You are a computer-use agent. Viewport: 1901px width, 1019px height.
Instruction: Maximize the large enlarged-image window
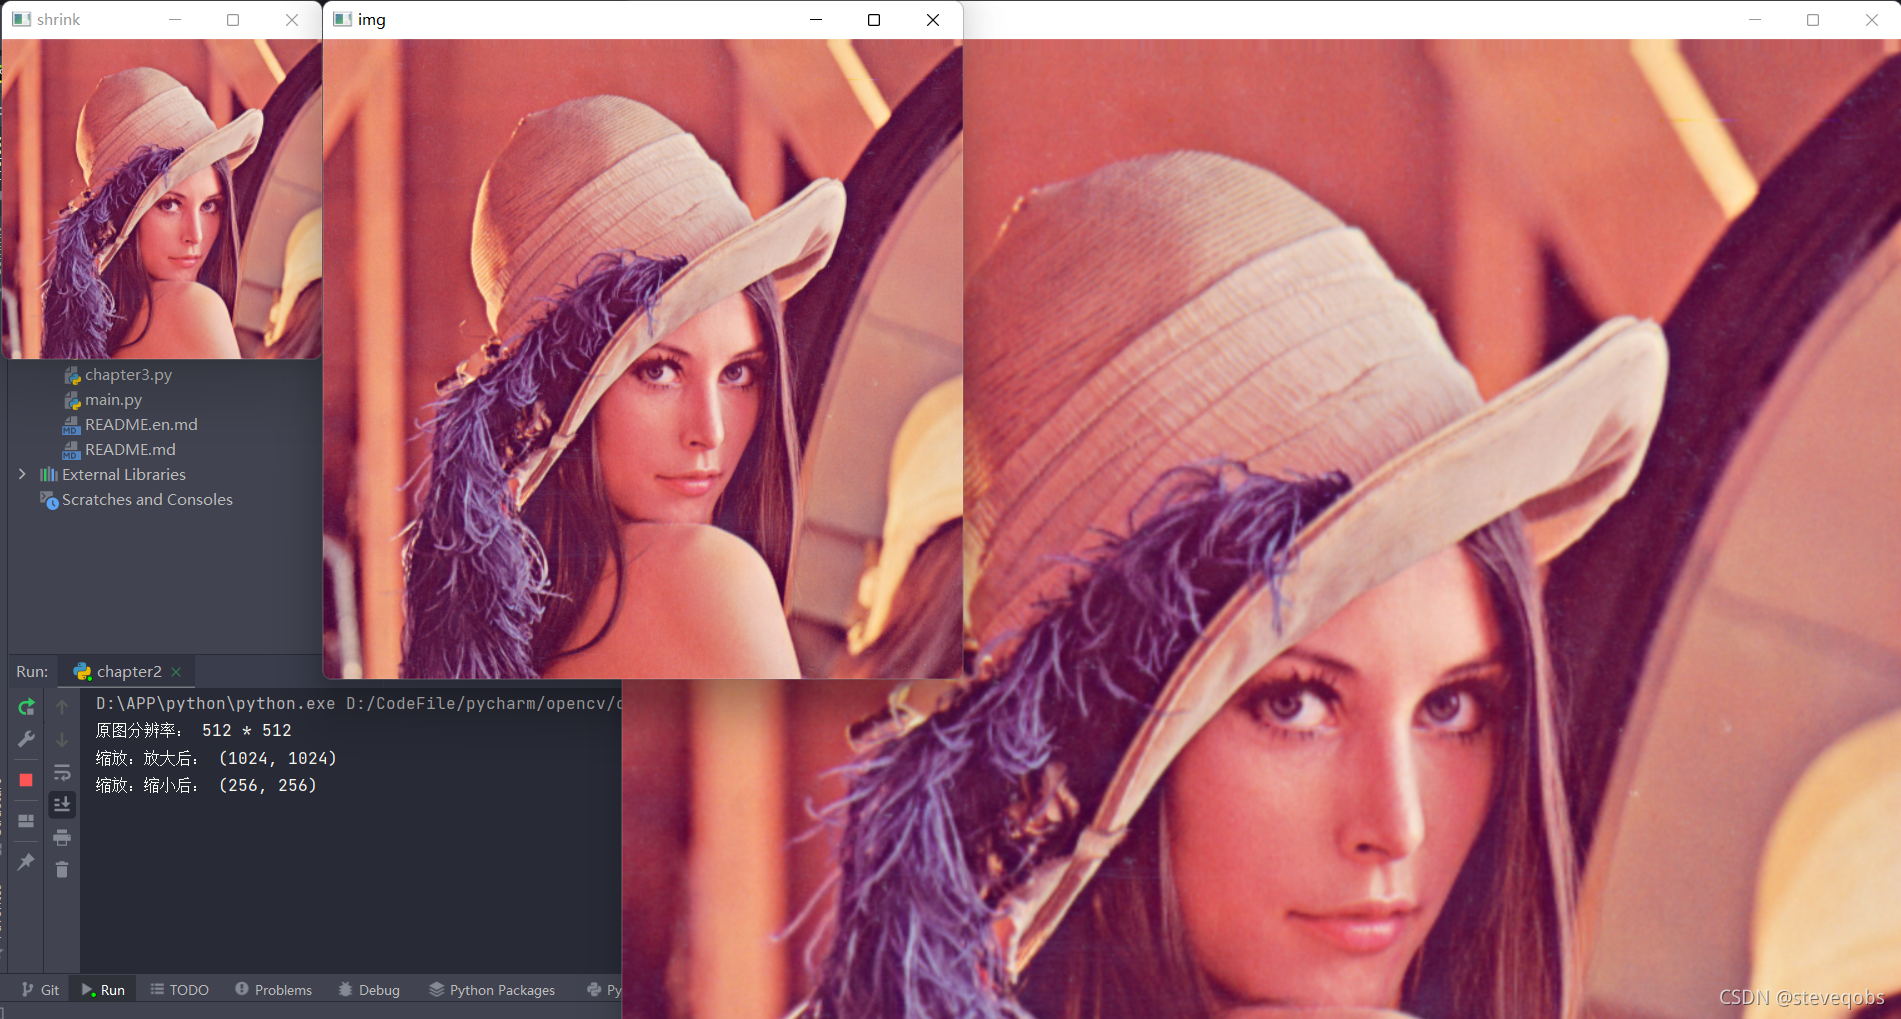coord(1813,19)
